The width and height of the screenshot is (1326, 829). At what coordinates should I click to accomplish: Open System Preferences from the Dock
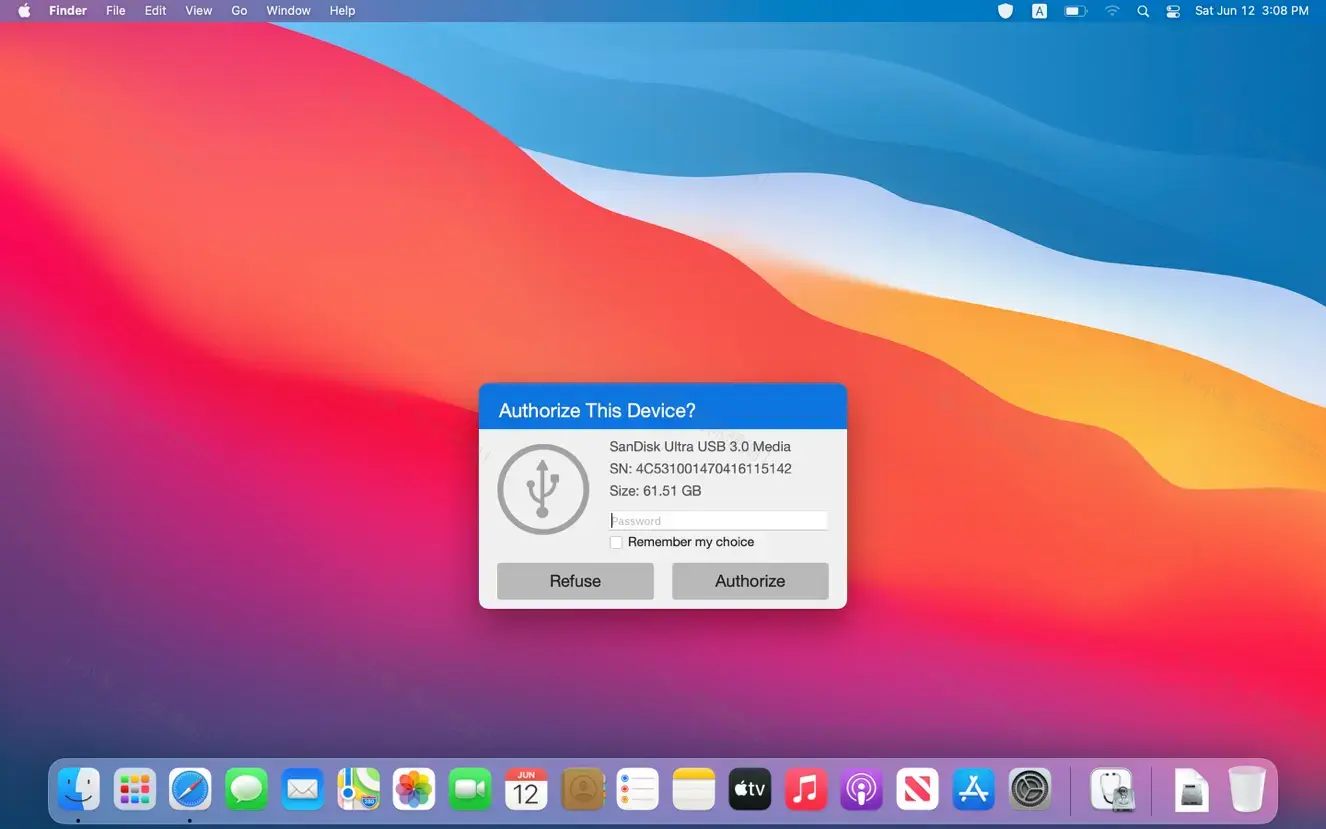1030,789
